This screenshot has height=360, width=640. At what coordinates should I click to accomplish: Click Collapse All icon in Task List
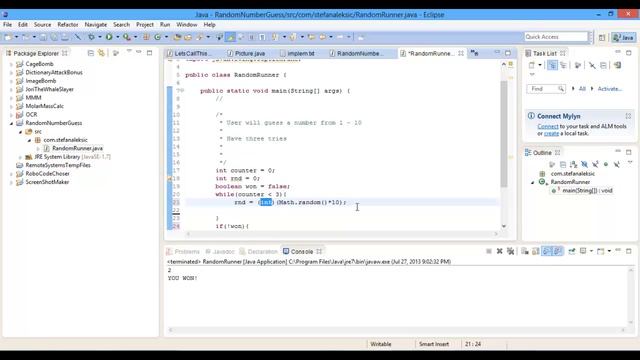point(604,65)
